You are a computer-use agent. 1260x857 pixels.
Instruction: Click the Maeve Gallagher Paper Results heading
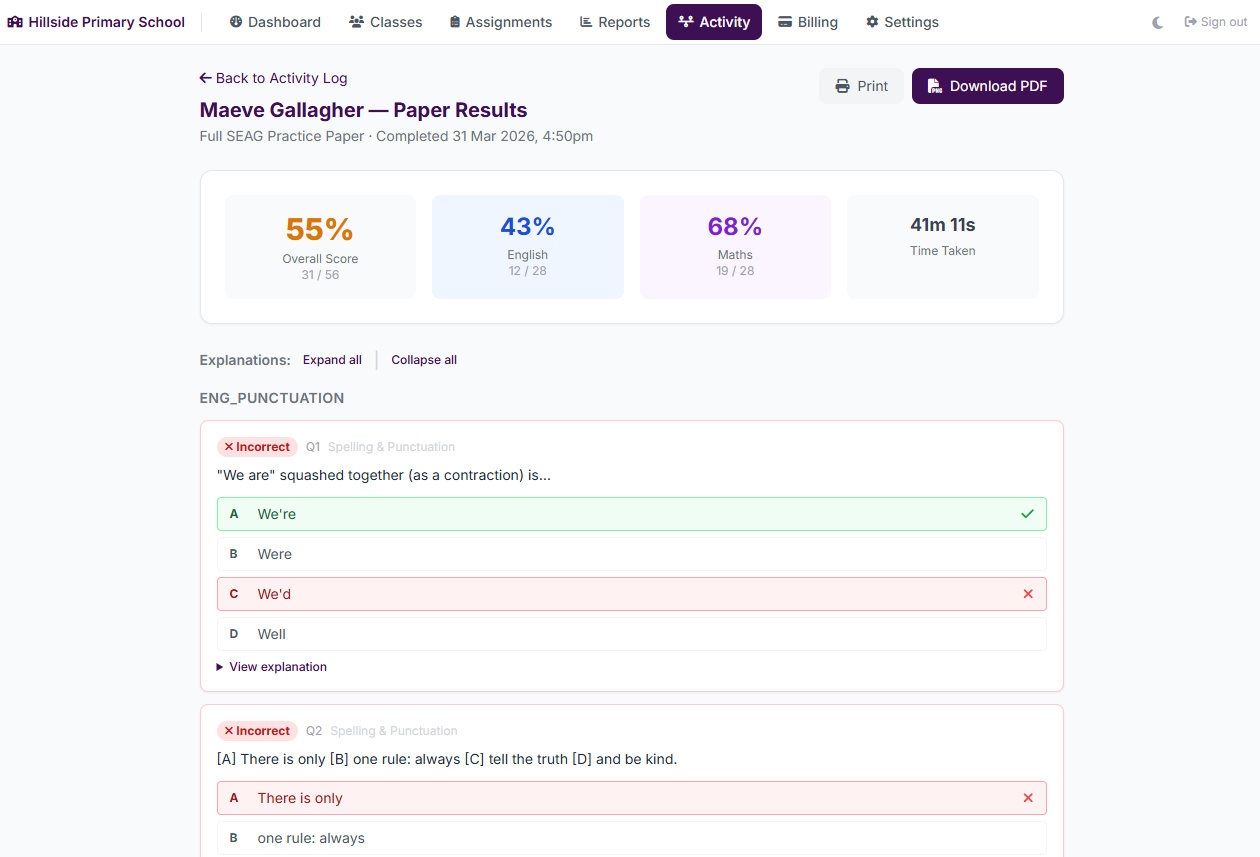click(363, 110)
